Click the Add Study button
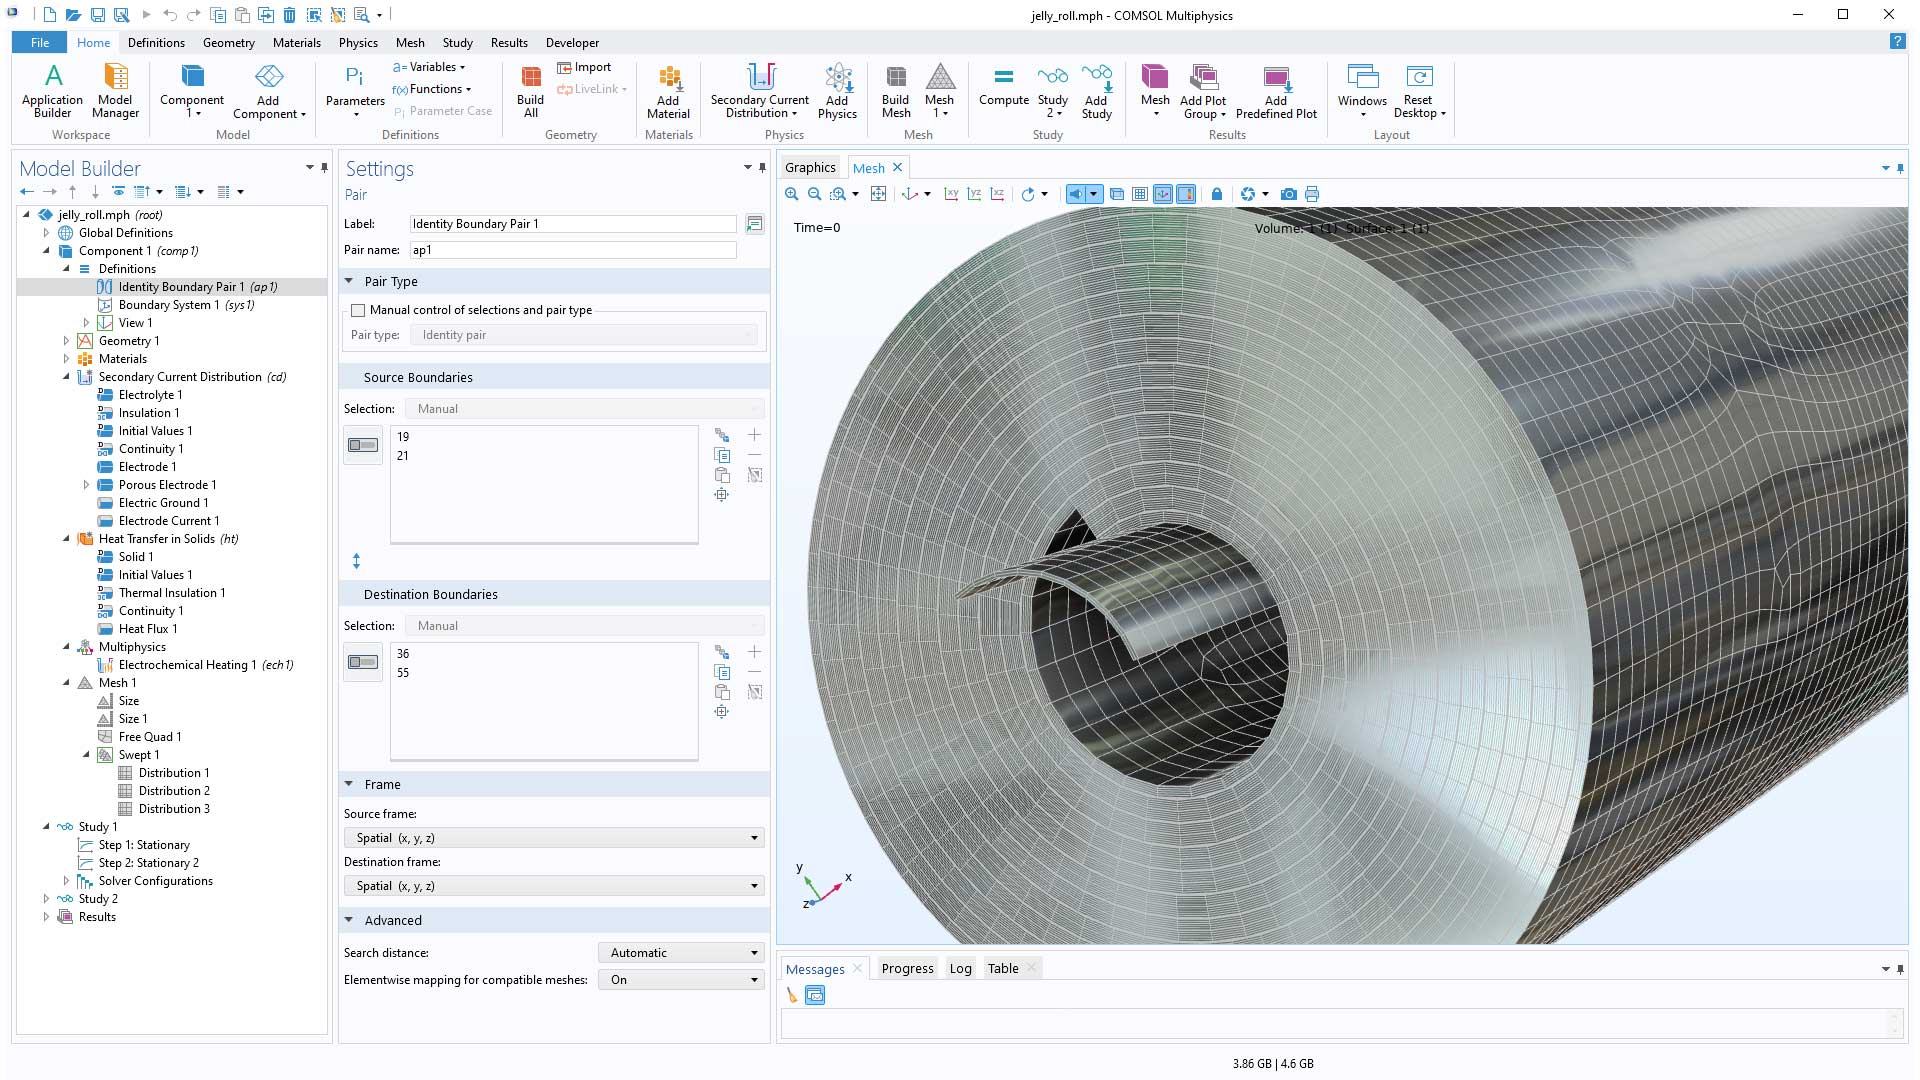This screenshot has height=1080, width=1920. coord(1097,90)
